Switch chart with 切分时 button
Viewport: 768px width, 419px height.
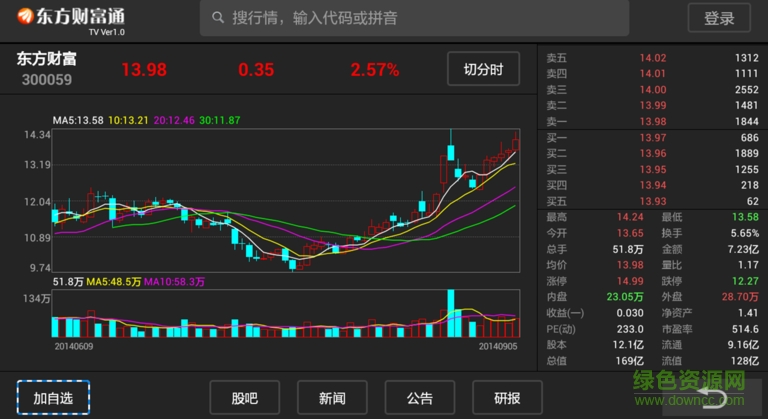(x=483, y=69)
